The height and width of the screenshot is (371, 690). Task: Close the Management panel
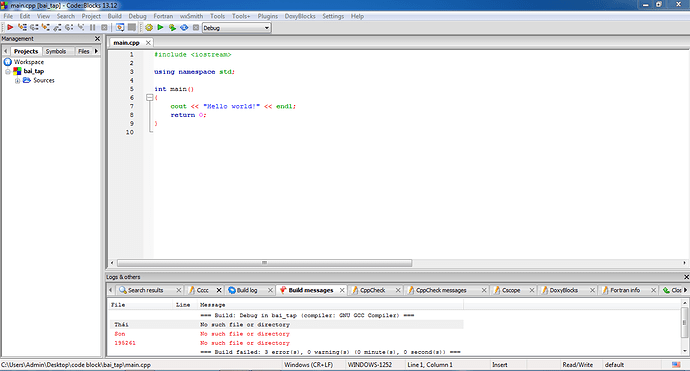coord(97,39)
